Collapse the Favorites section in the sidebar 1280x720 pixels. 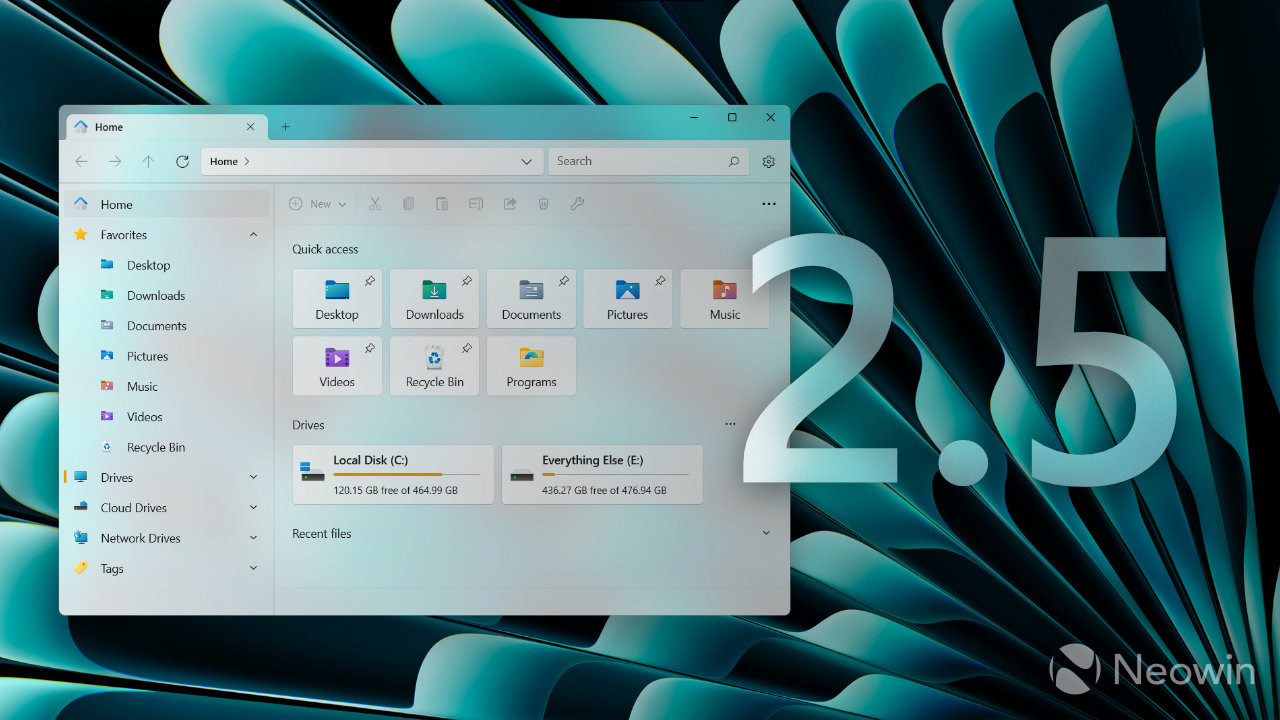253,234
